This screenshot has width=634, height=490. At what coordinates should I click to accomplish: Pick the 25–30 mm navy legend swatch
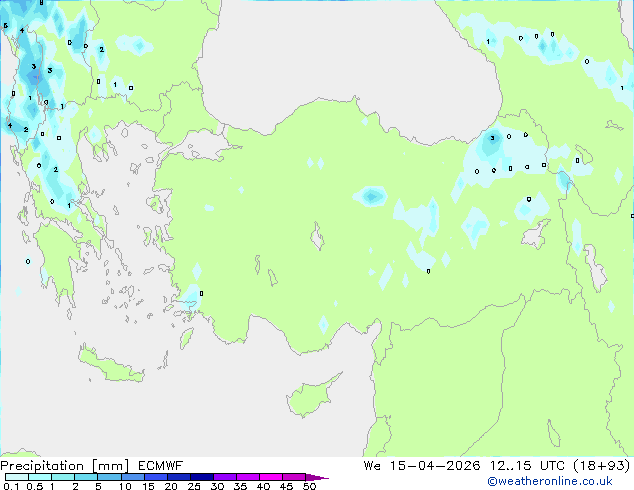201,477
